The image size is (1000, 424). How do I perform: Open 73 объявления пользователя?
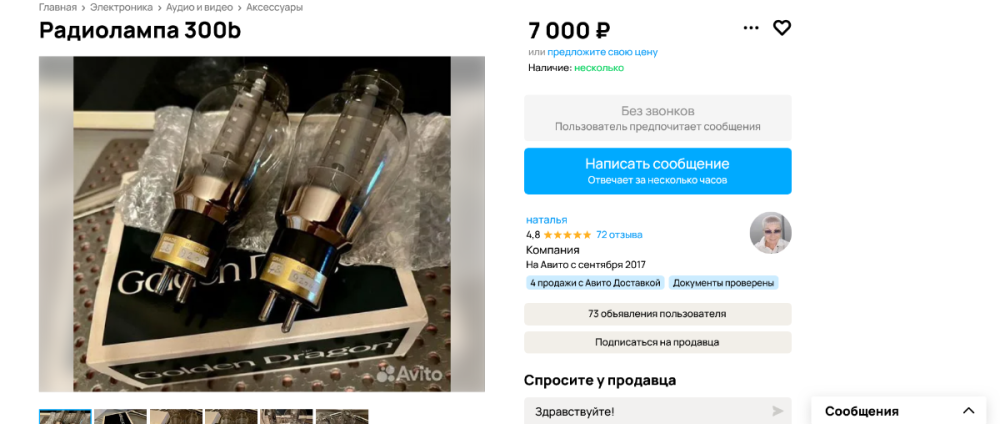pyautogui.click(x=658, y=314)
